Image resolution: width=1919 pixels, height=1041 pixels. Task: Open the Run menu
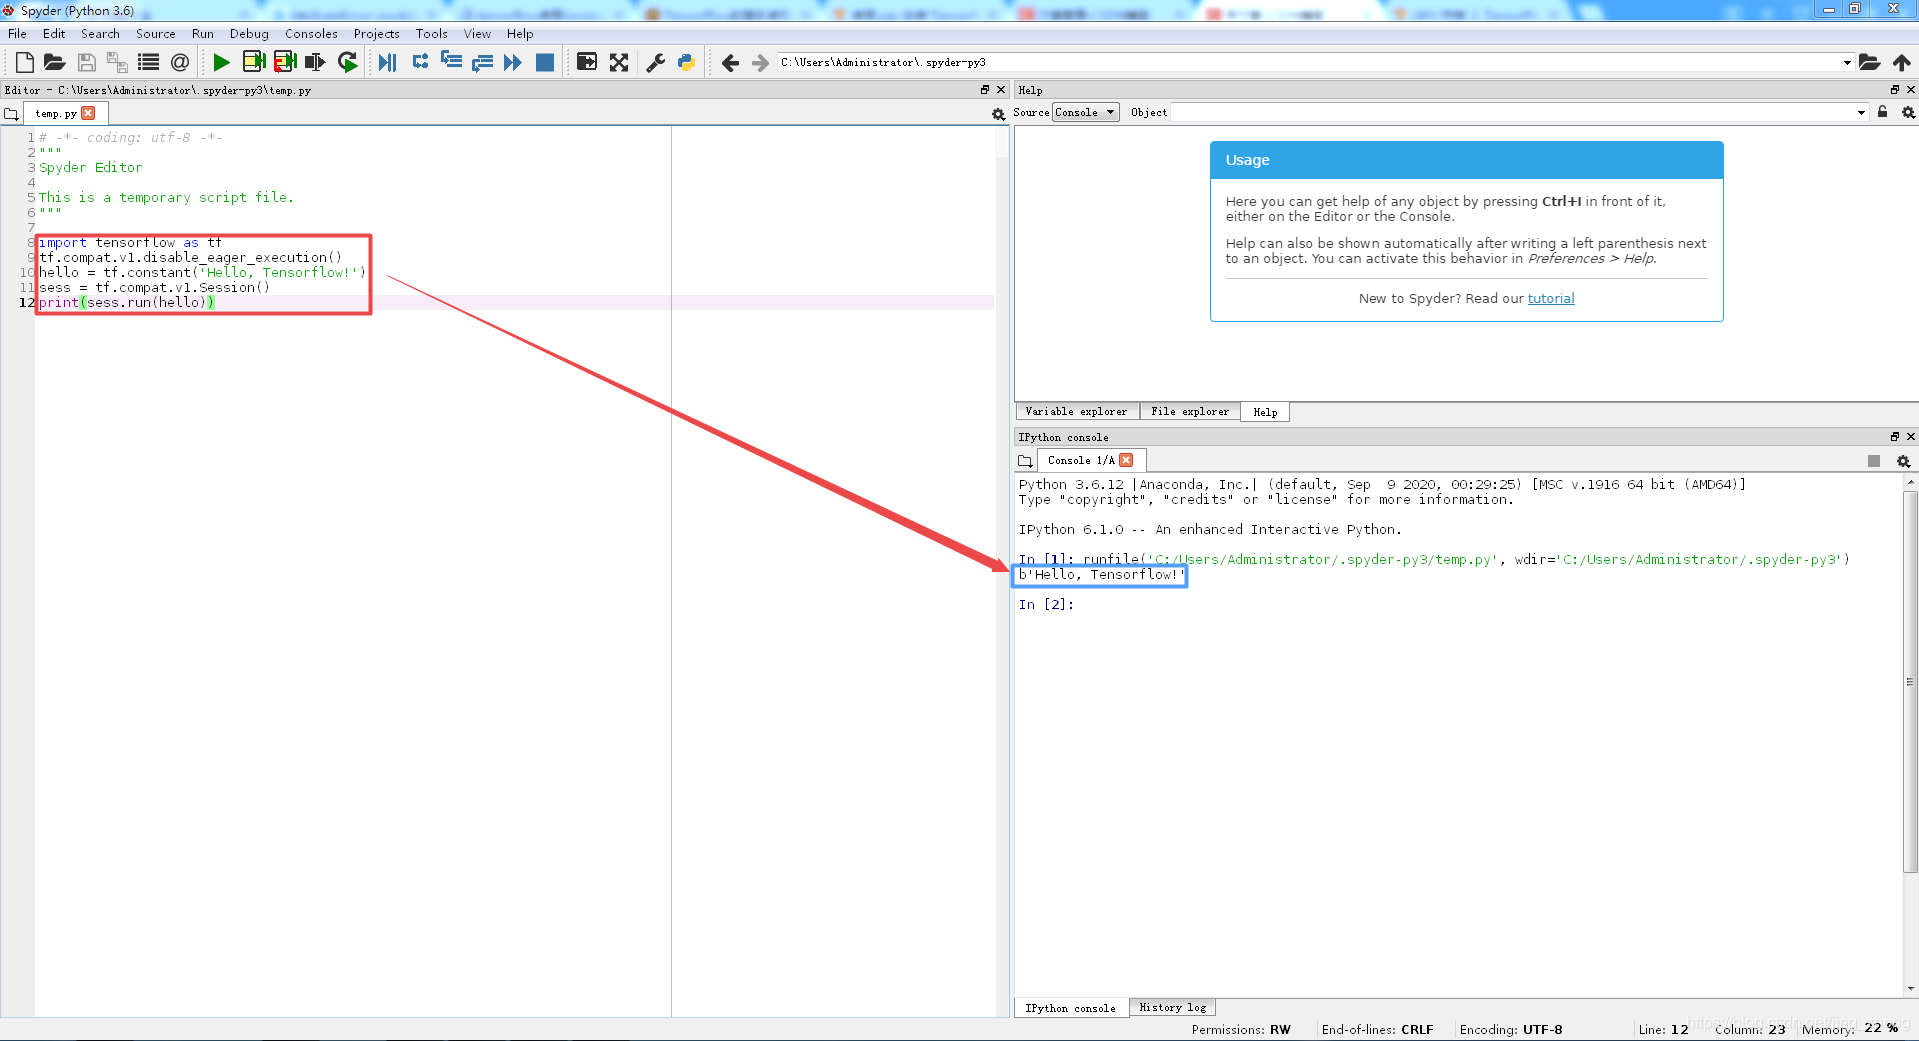(x=202, y=33)
